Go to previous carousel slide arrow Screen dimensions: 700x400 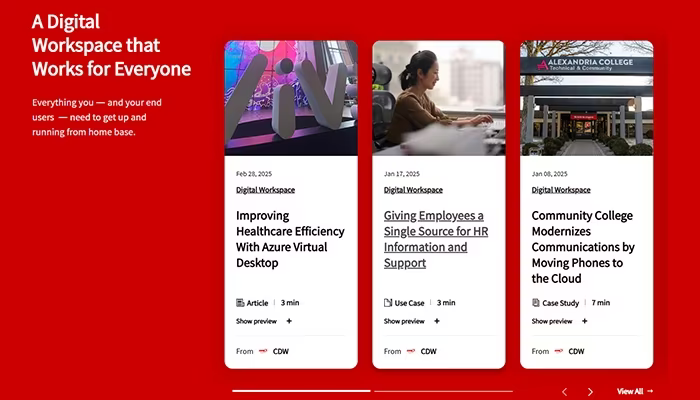[x=565, y=392]
